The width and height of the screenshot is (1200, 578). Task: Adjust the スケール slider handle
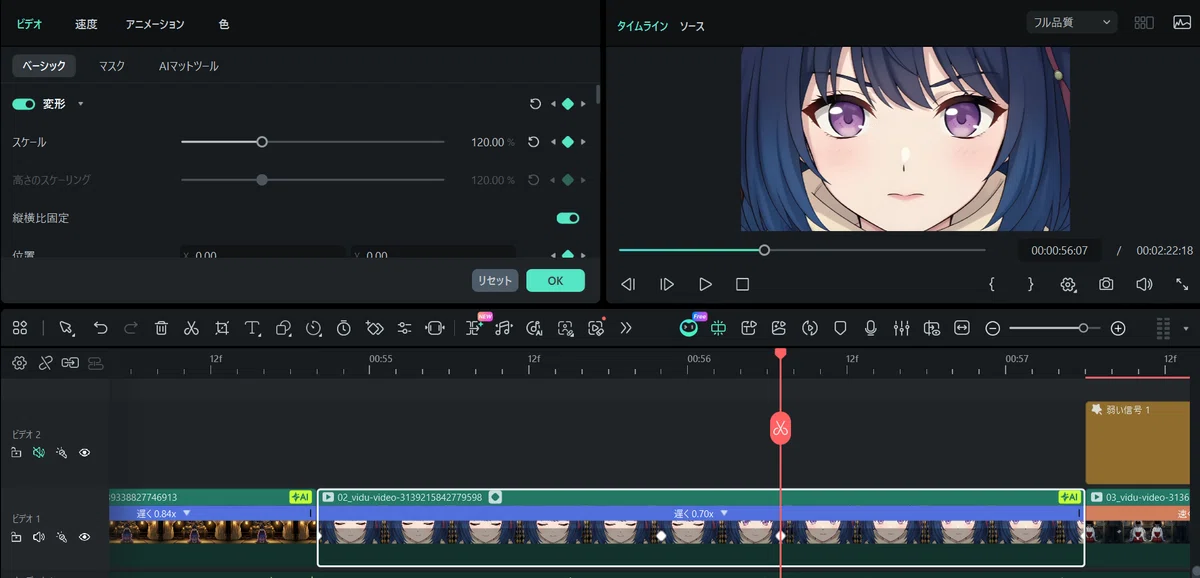pyautogui.click(x=262, y=142)
